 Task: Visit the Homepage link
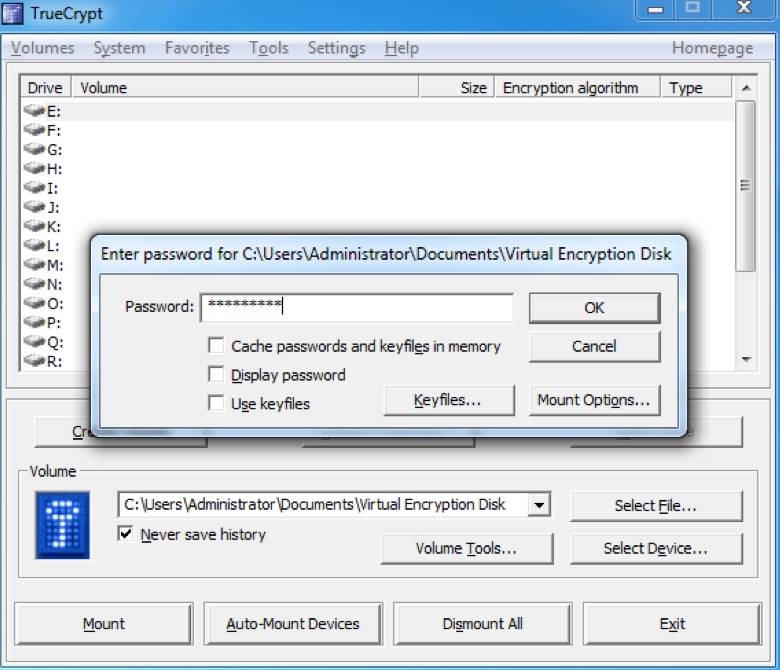712,48
